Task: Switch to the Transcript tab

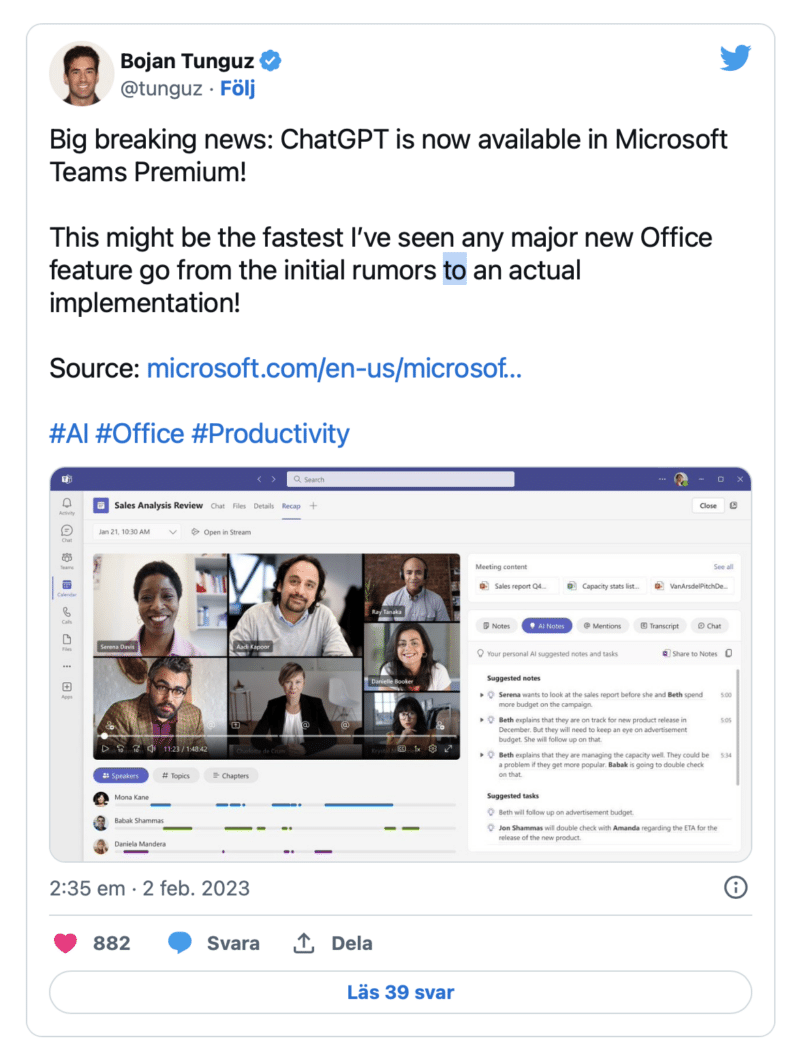Action: tap(660, 626)
